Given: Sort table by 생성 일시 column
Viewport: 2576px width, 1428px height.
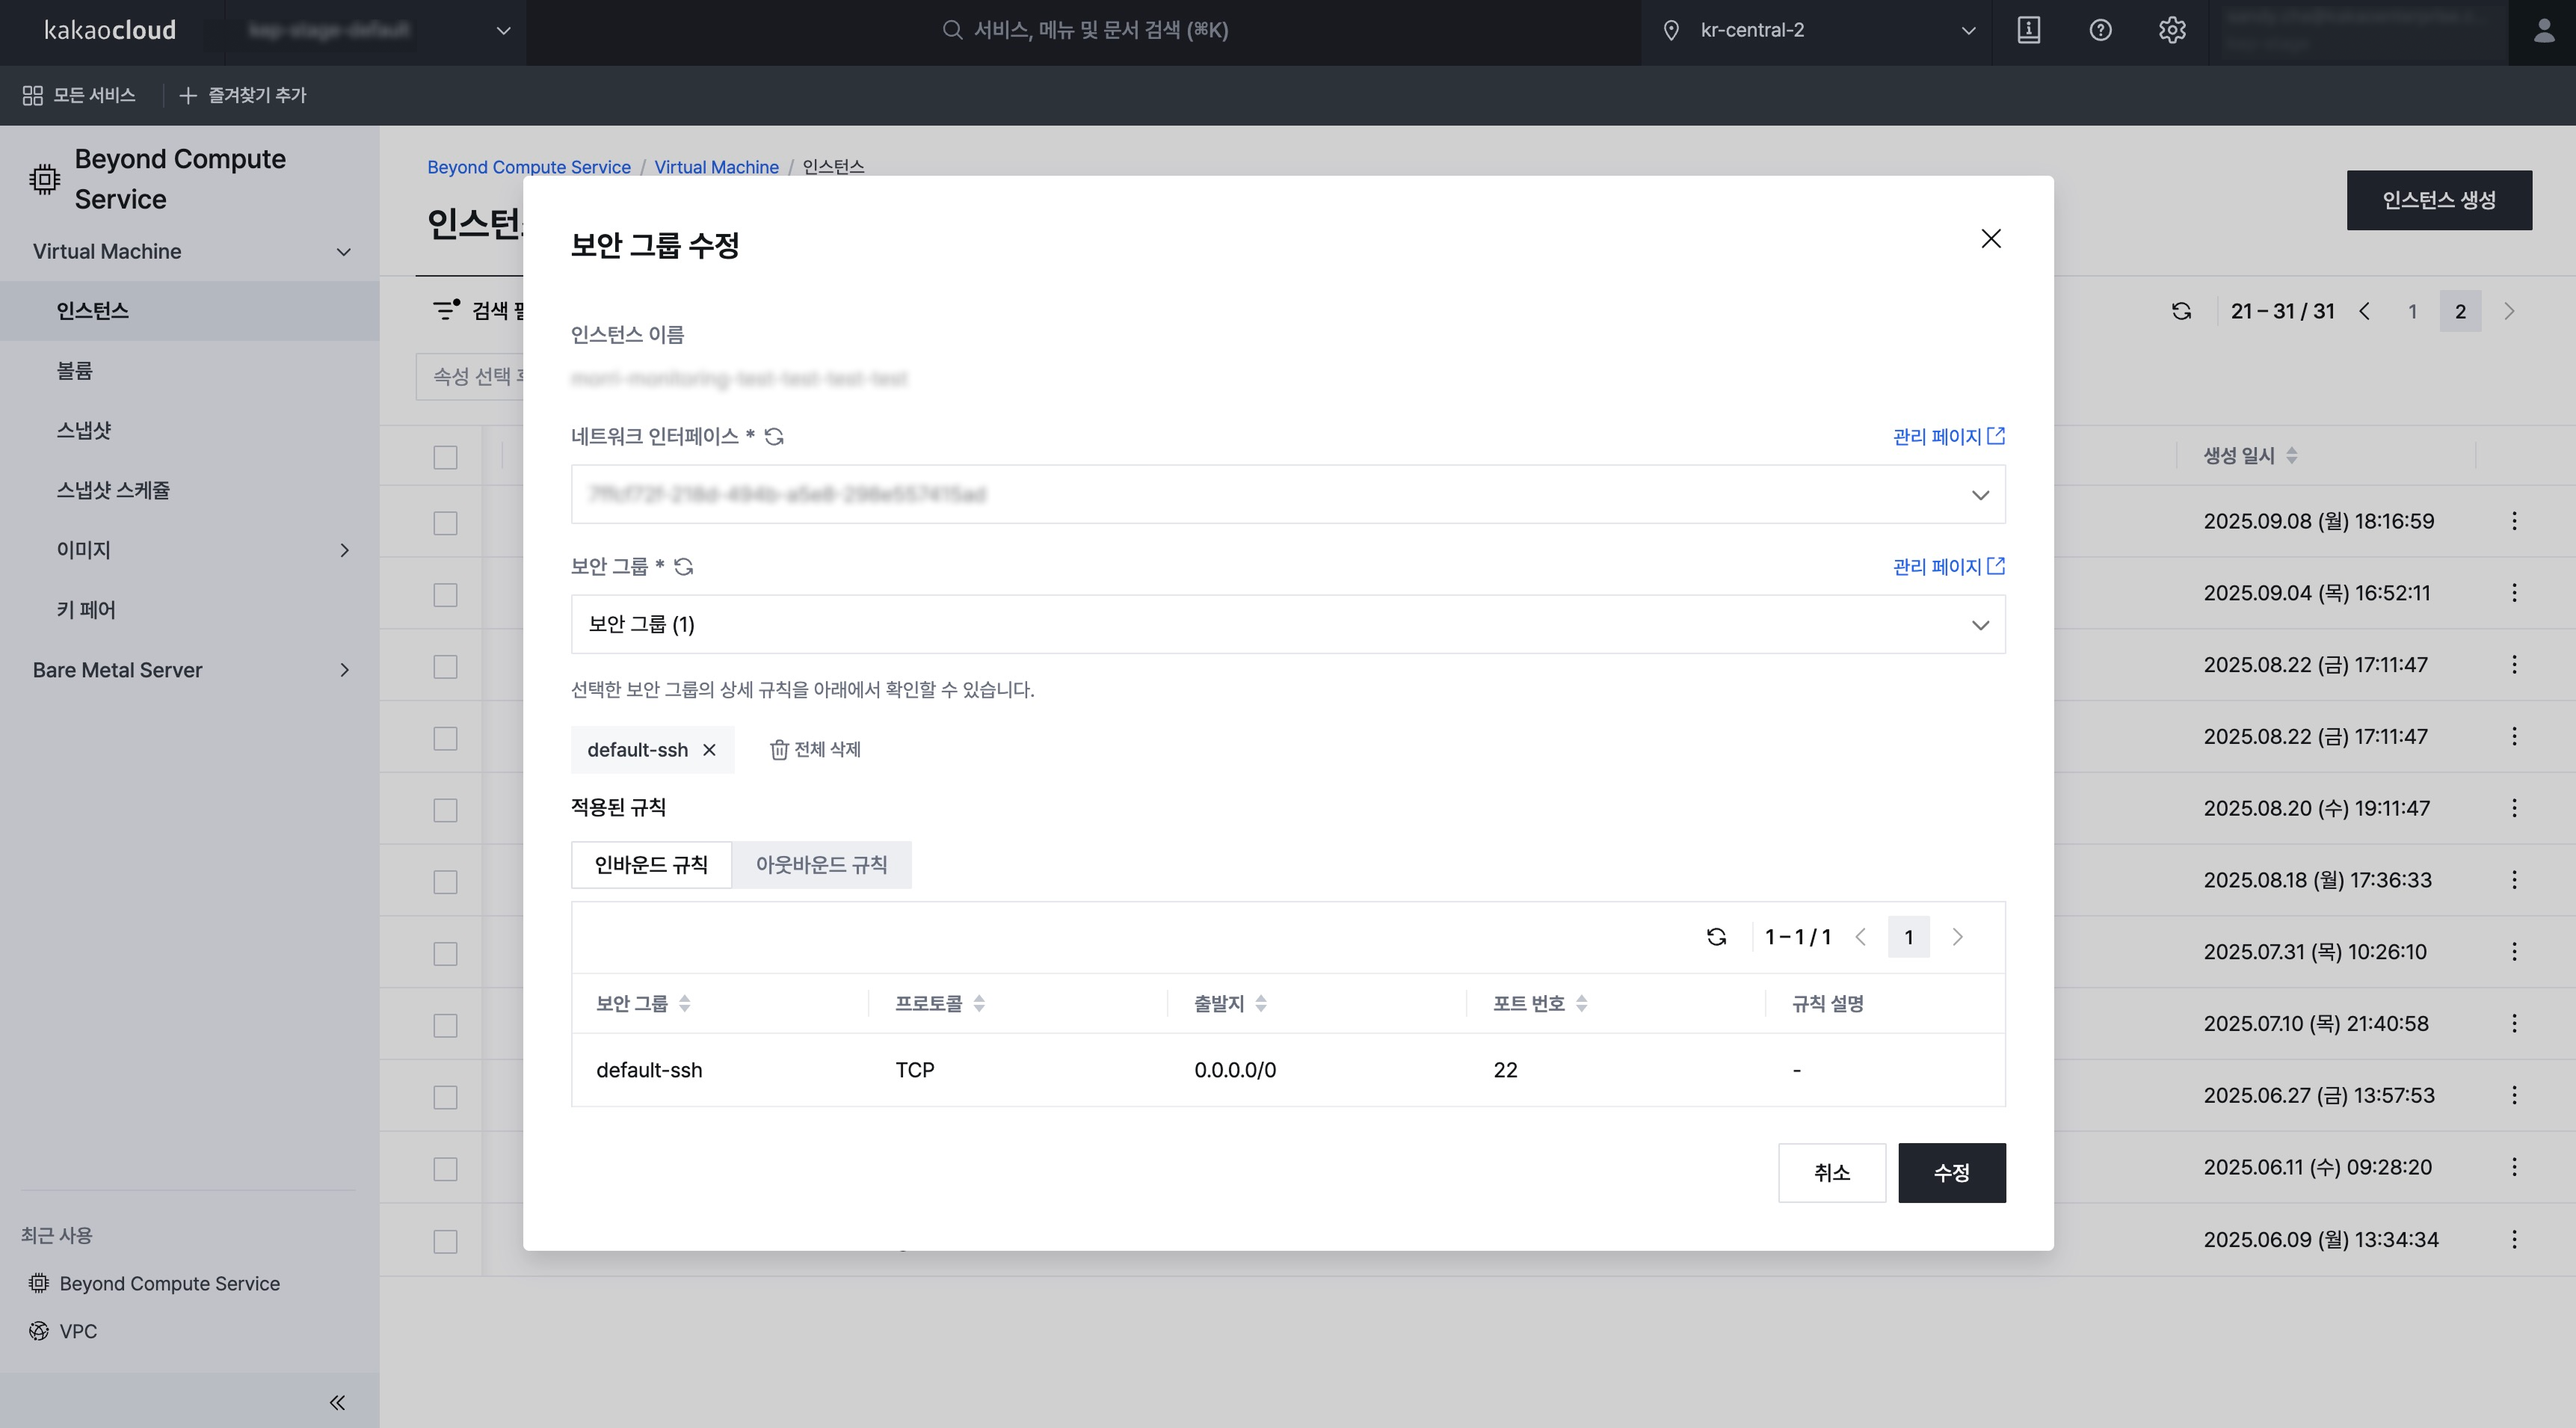Looking at the screenshot, I should click(x=2292, y=455).
